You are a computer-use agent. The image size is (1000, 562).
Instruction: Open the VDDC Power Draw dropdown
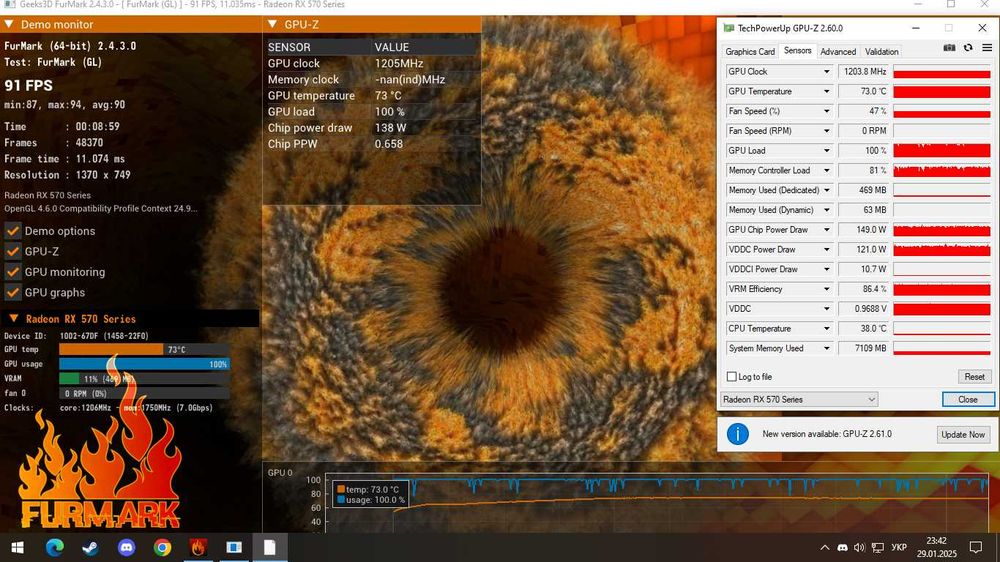[827, 249]
